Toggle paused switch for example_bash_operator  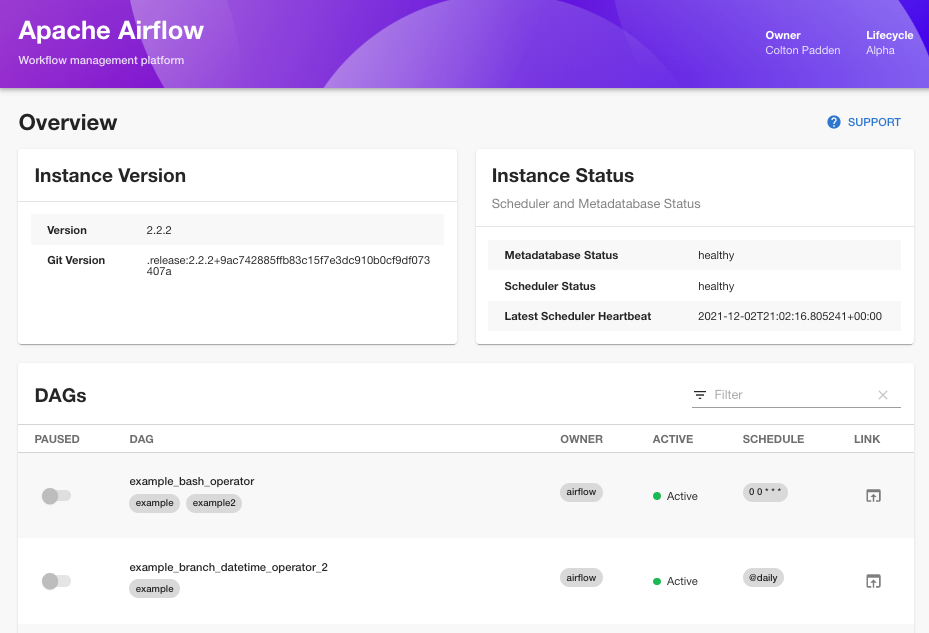point(56,495)
